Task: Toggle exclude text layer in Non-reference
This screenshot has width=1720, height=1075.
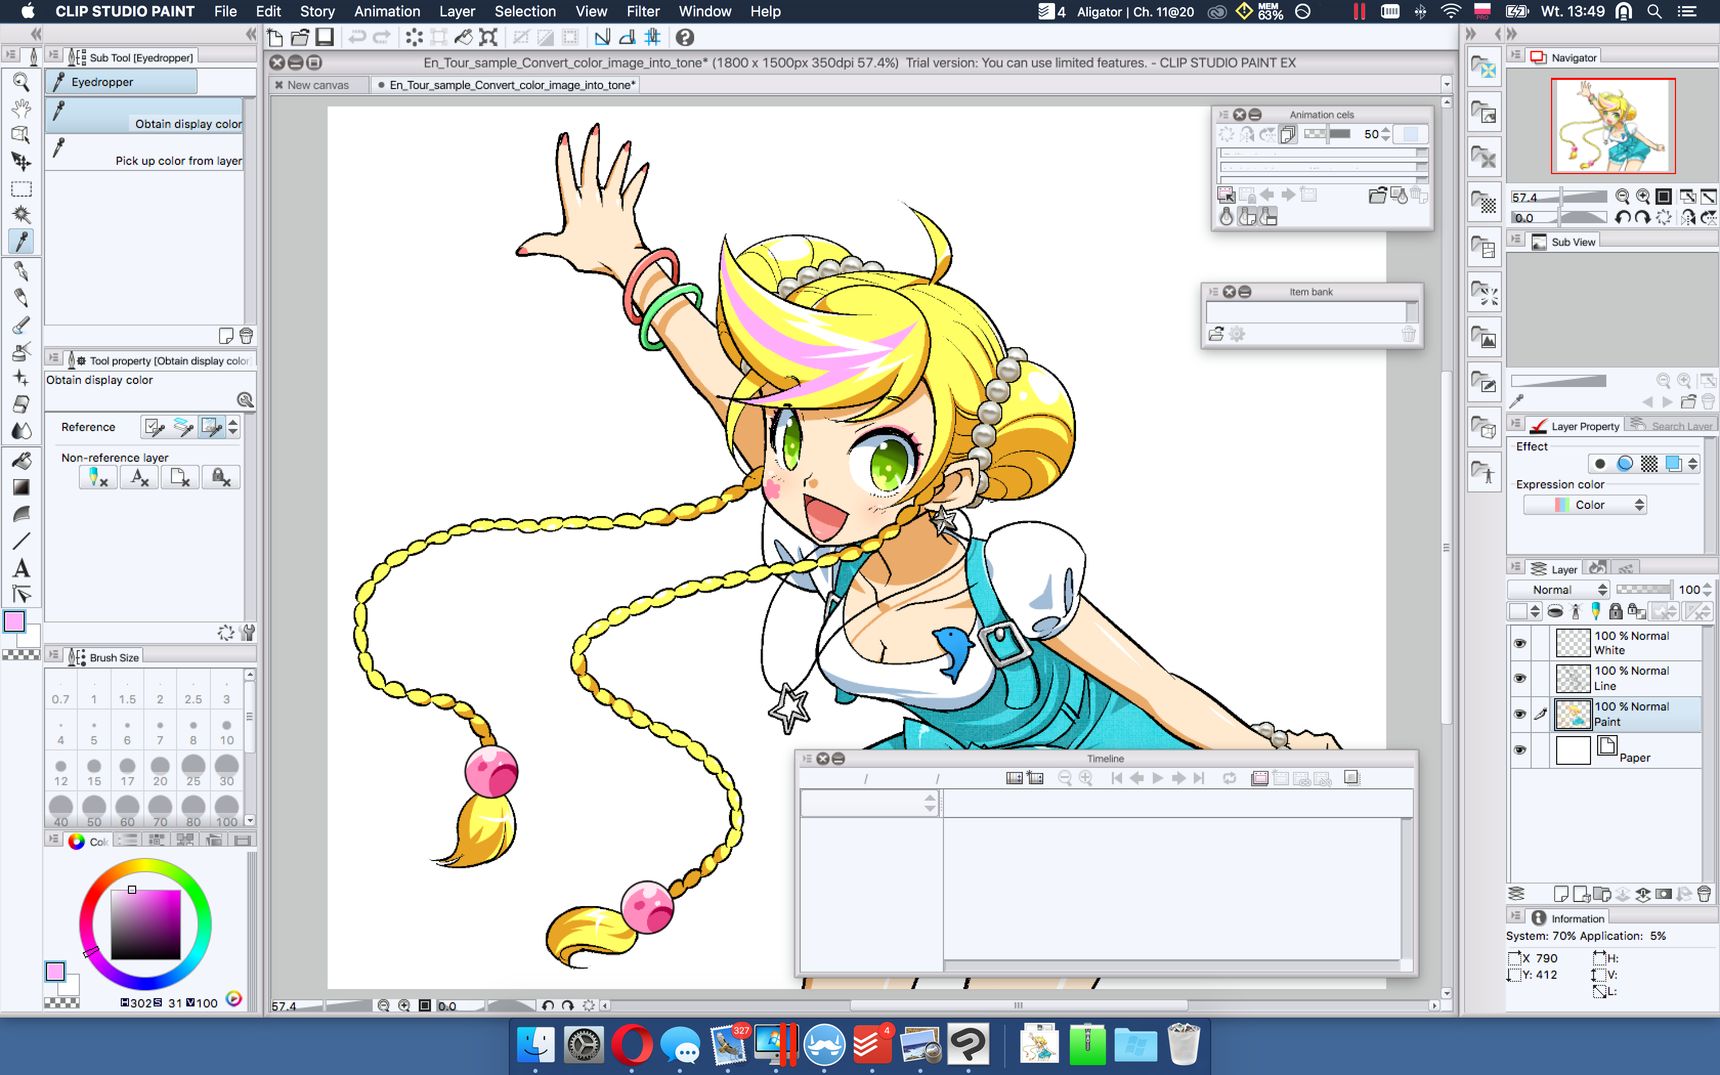Action: (139, 478)
